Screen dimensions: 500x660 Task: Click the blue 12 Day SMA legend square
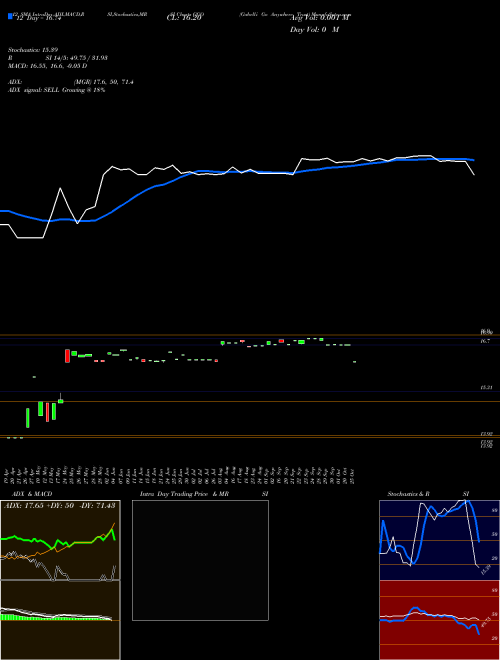click(x=11, y=16)
